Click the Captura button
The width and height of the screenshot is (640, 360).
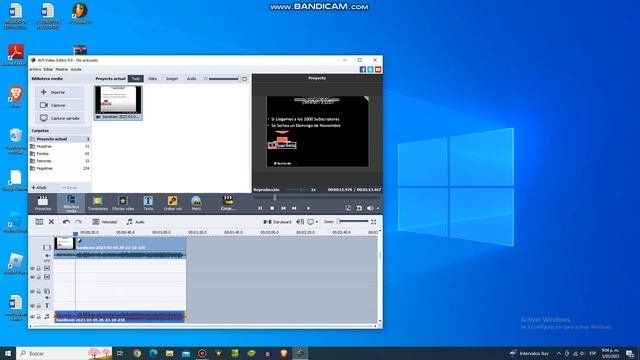point(60,105)
